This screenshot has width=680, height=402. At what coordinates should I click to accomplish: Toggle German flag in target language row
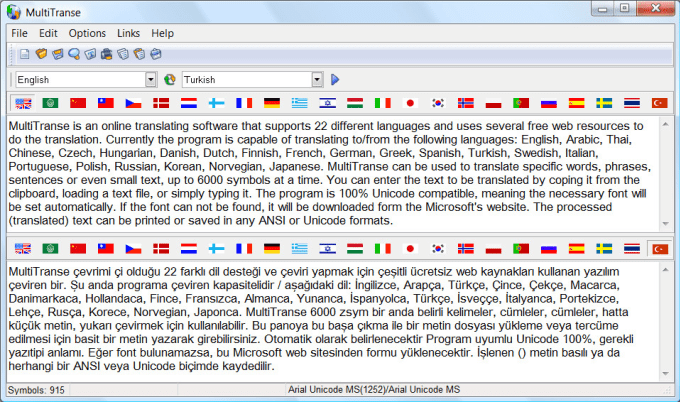(x=272, y=249)
